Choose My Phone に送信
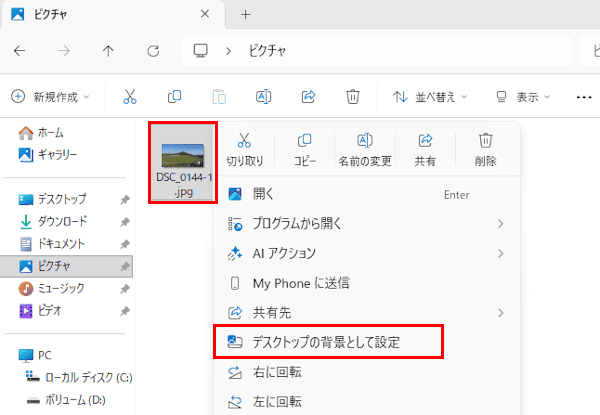600x415 pixels. pos(367,283)
